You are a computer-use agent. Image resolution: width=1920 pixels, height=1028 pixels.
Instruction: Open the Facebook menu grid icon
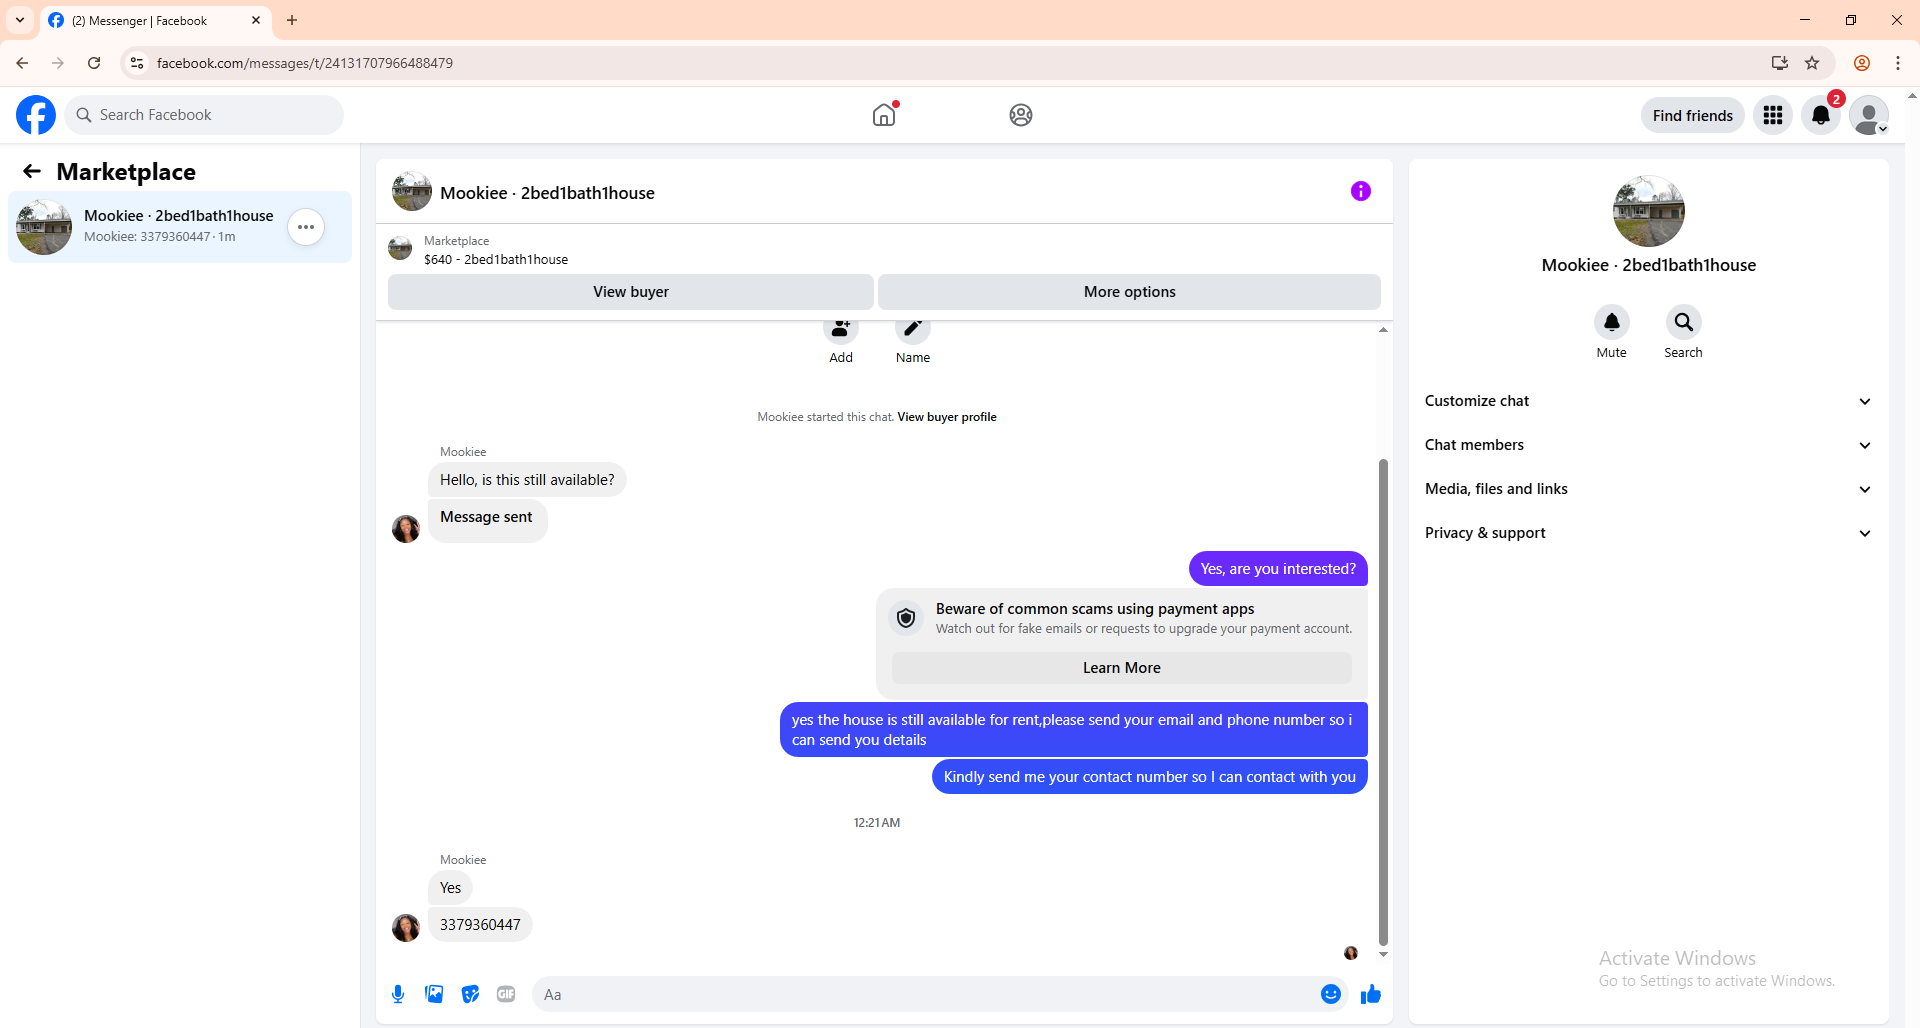[x=1773, y=115]
